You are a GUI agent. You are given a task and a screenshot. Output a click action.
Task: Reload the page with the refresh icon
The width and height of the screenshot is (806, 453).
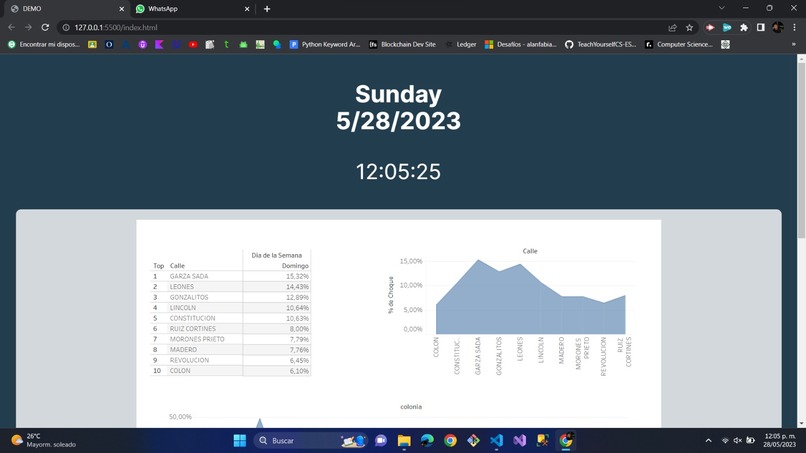pyautogui.click(x=45, y=27)
